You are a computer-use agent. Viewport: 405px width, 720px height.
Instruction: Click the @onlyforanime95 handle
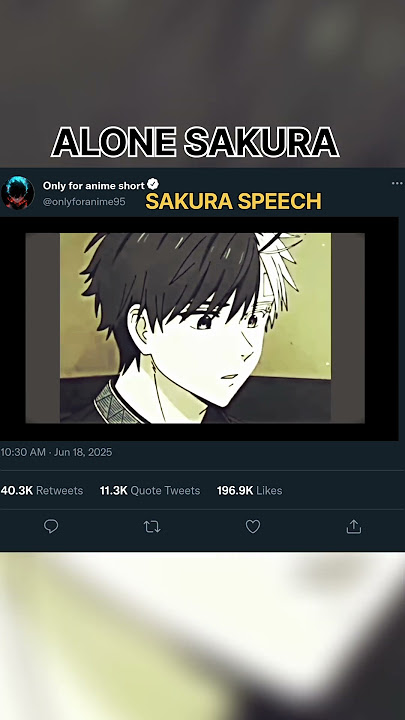[x=84, y=202]
